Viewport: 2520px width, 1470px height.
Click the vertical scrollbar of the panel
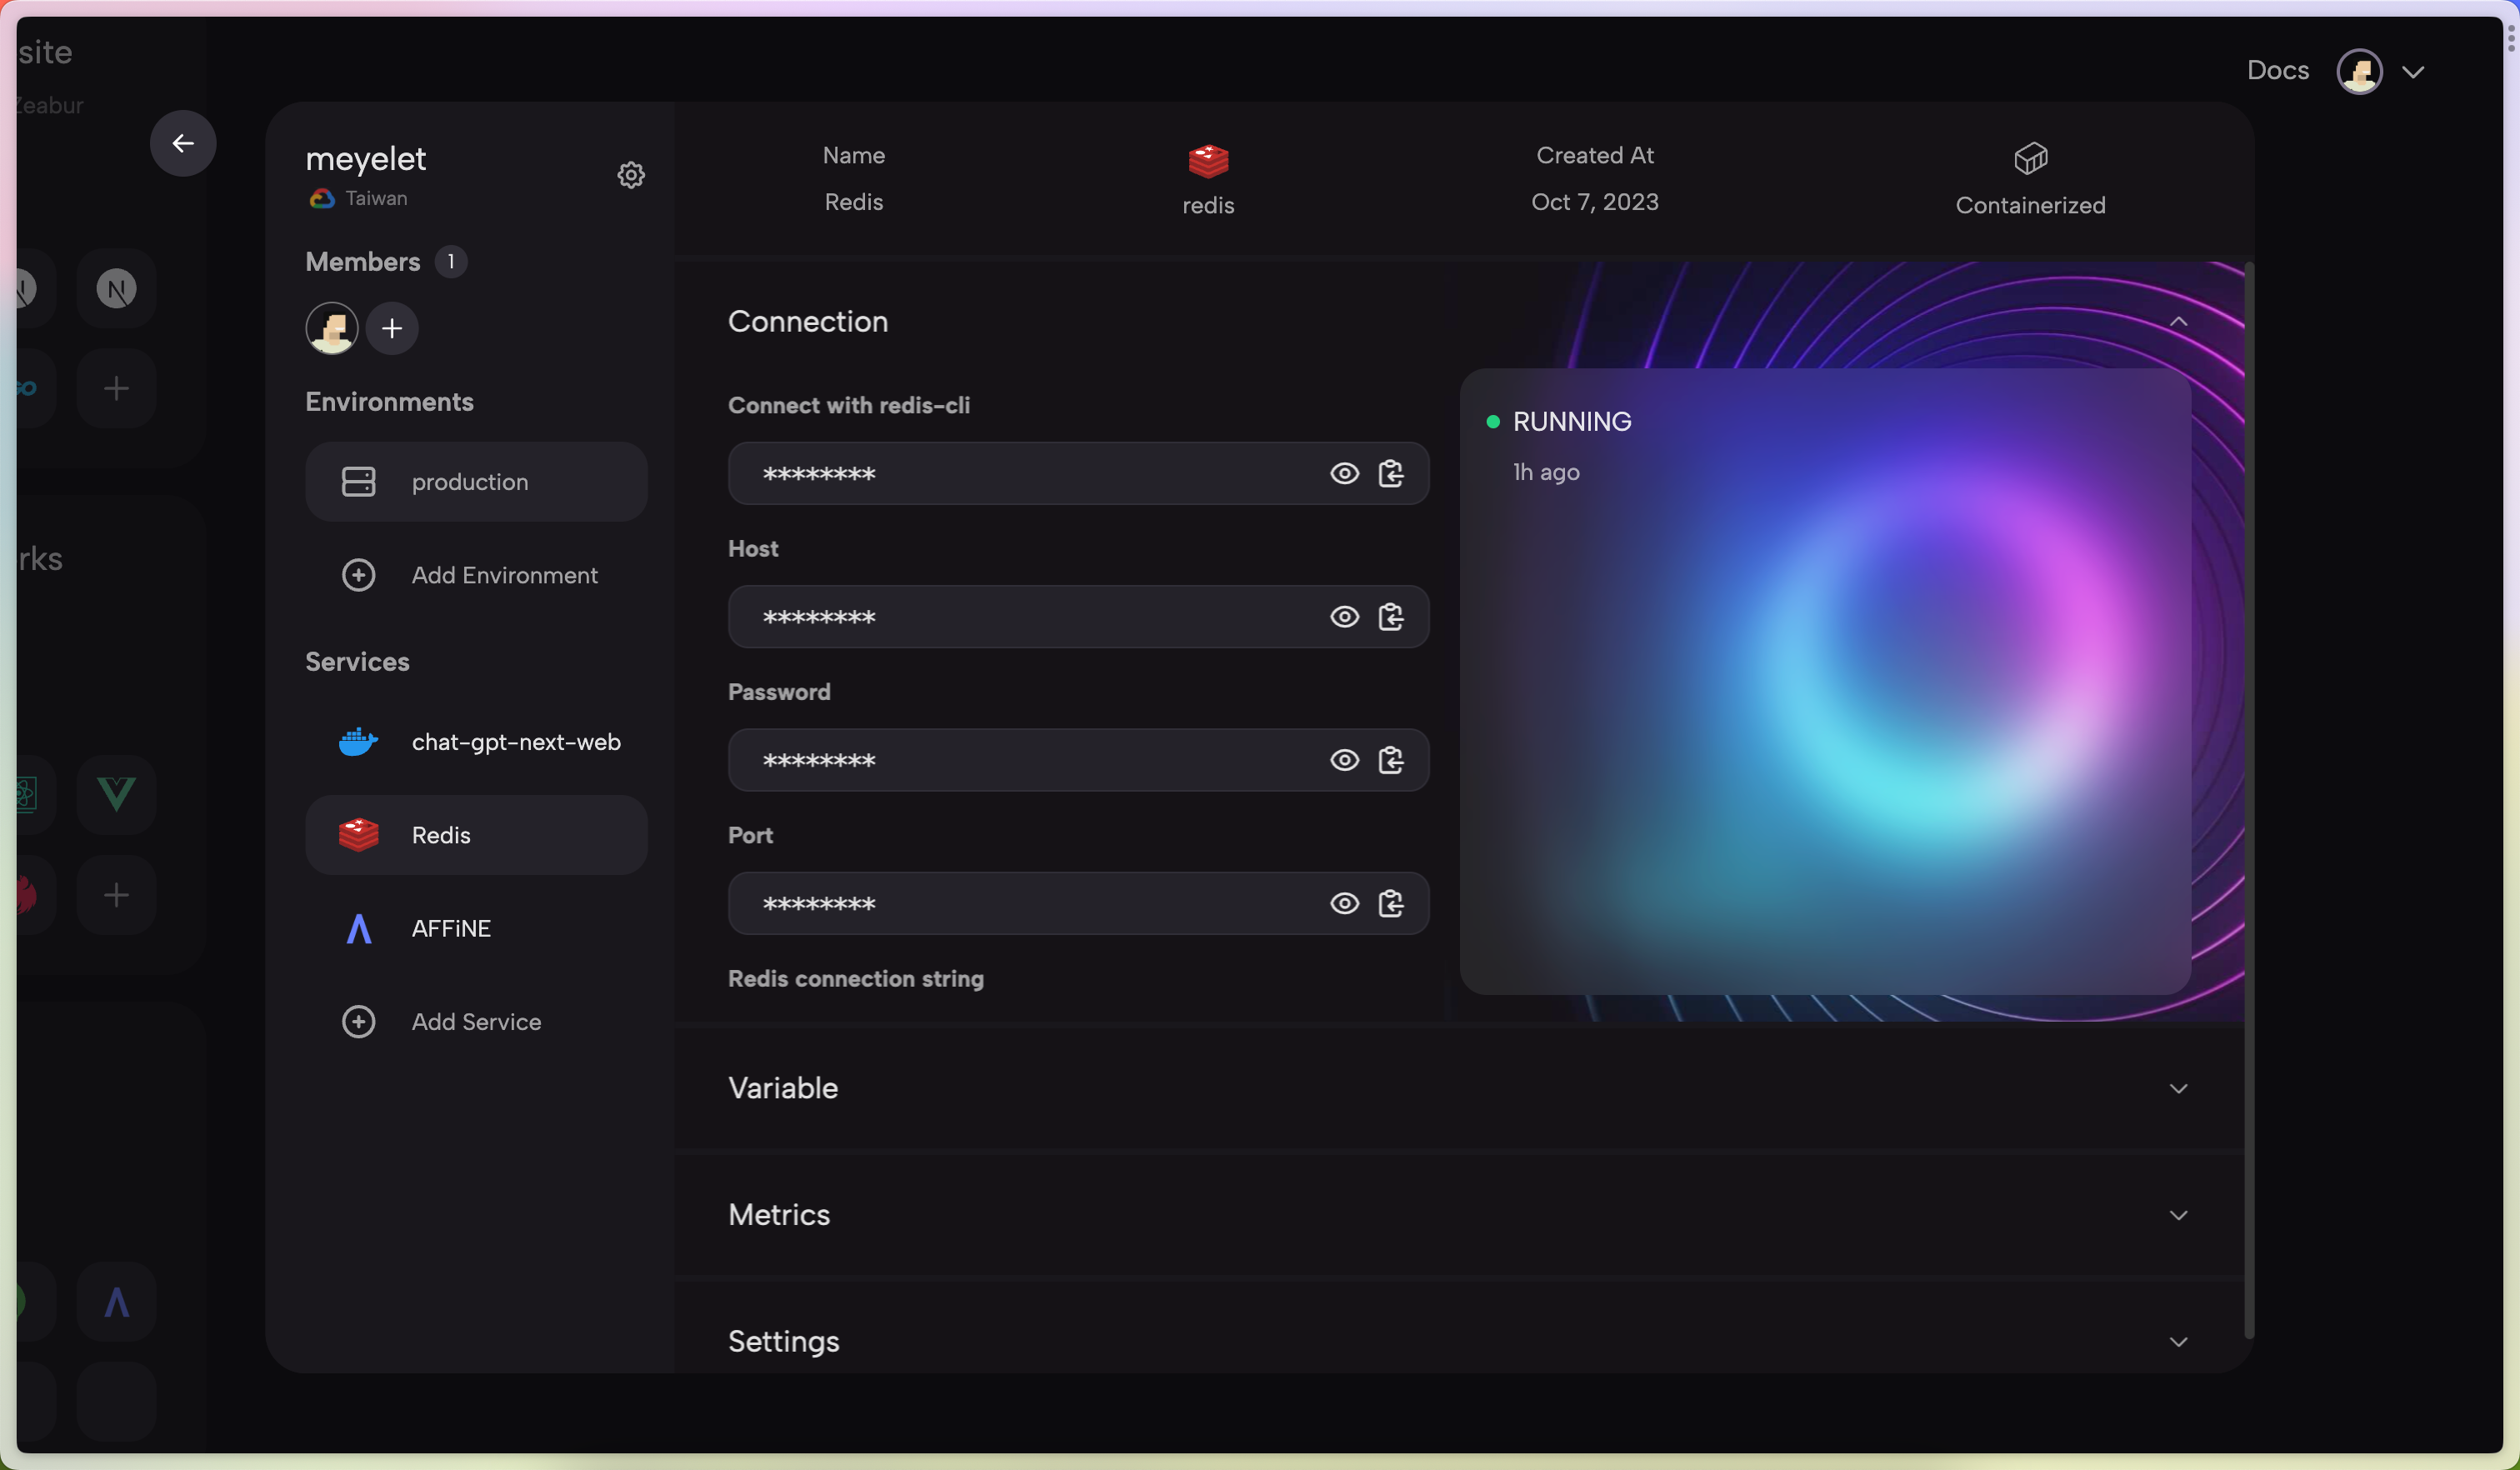2249,800
